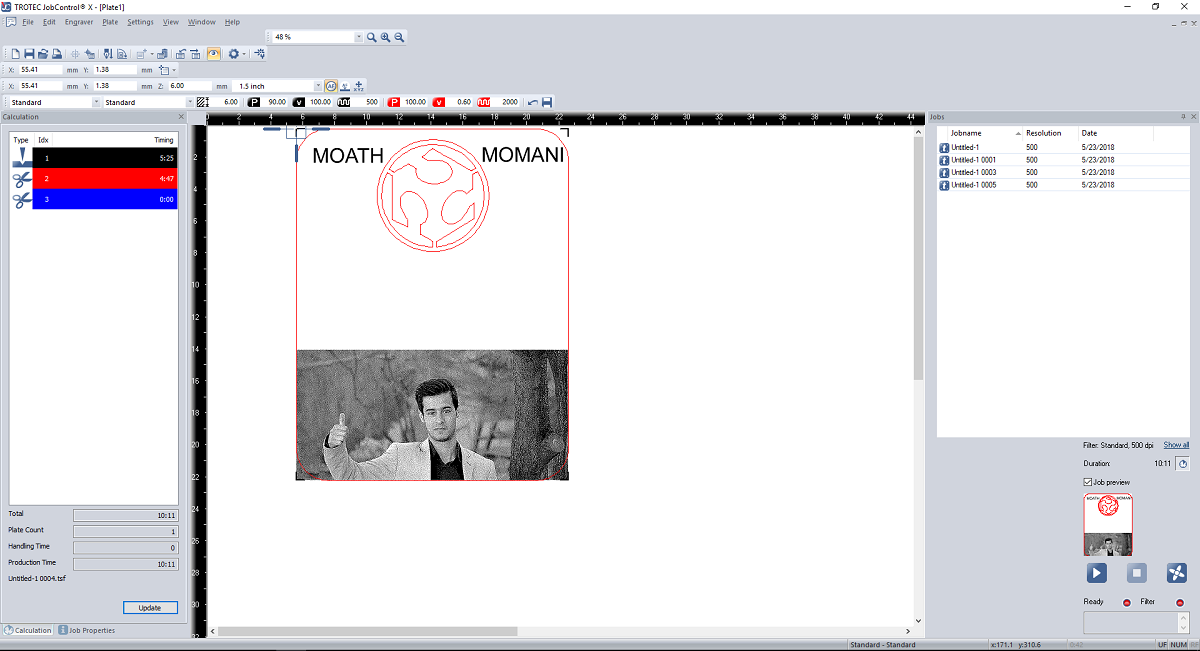Close the Calculation panel

(181, 117)
